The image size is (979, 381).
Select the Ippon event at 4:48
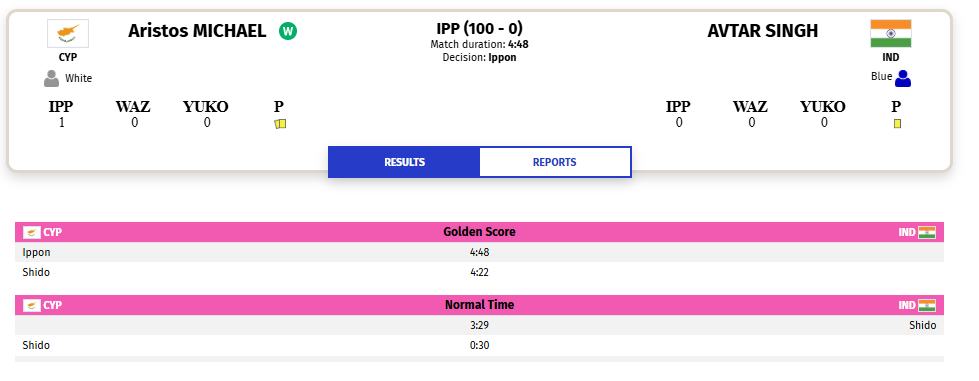tap(480, 252)
